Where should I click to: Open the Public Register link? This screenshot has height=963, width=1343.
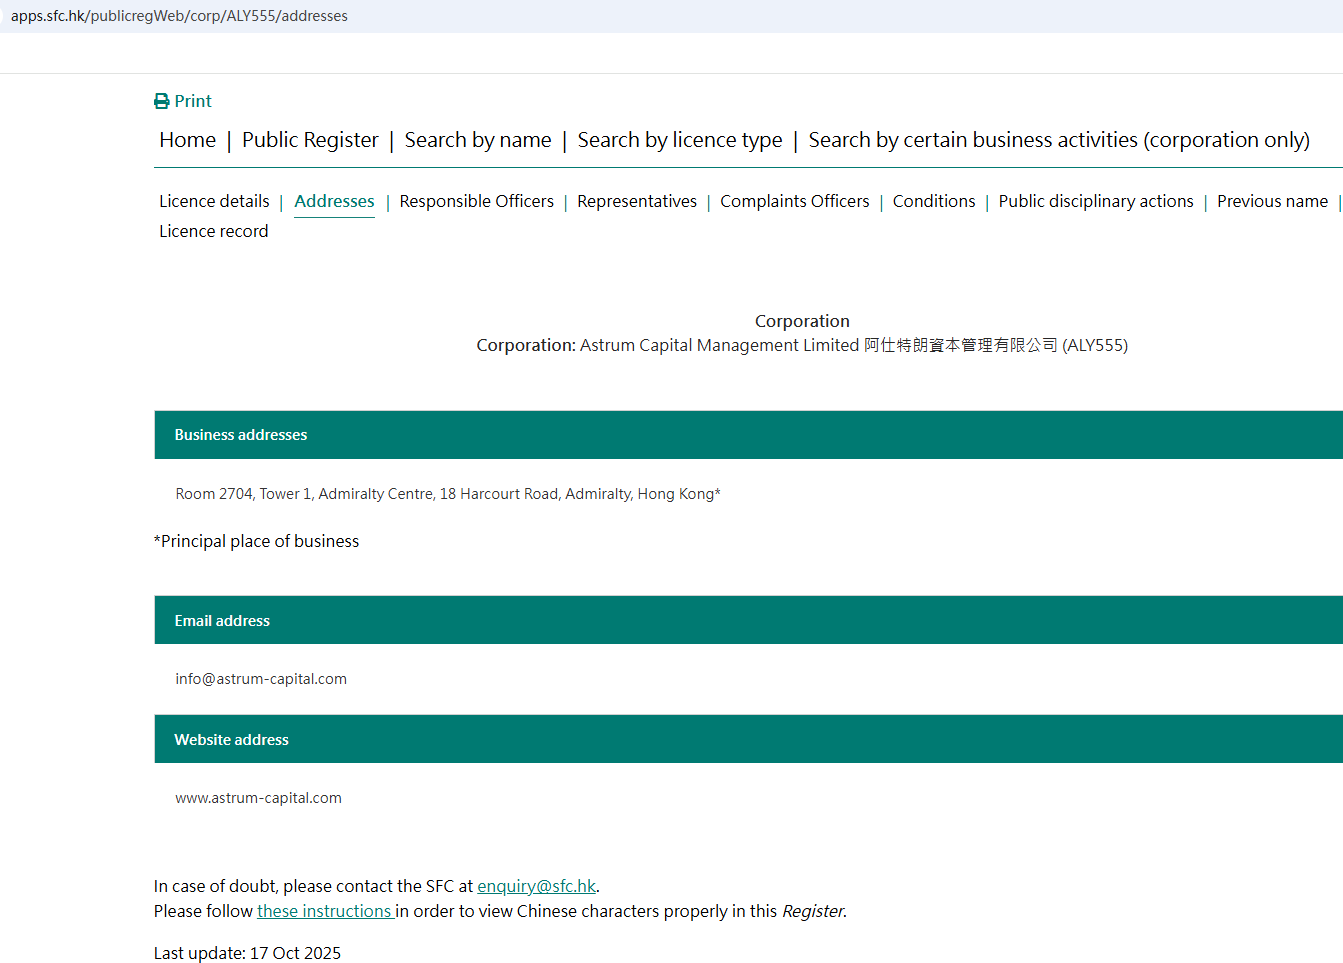(310, 140)
